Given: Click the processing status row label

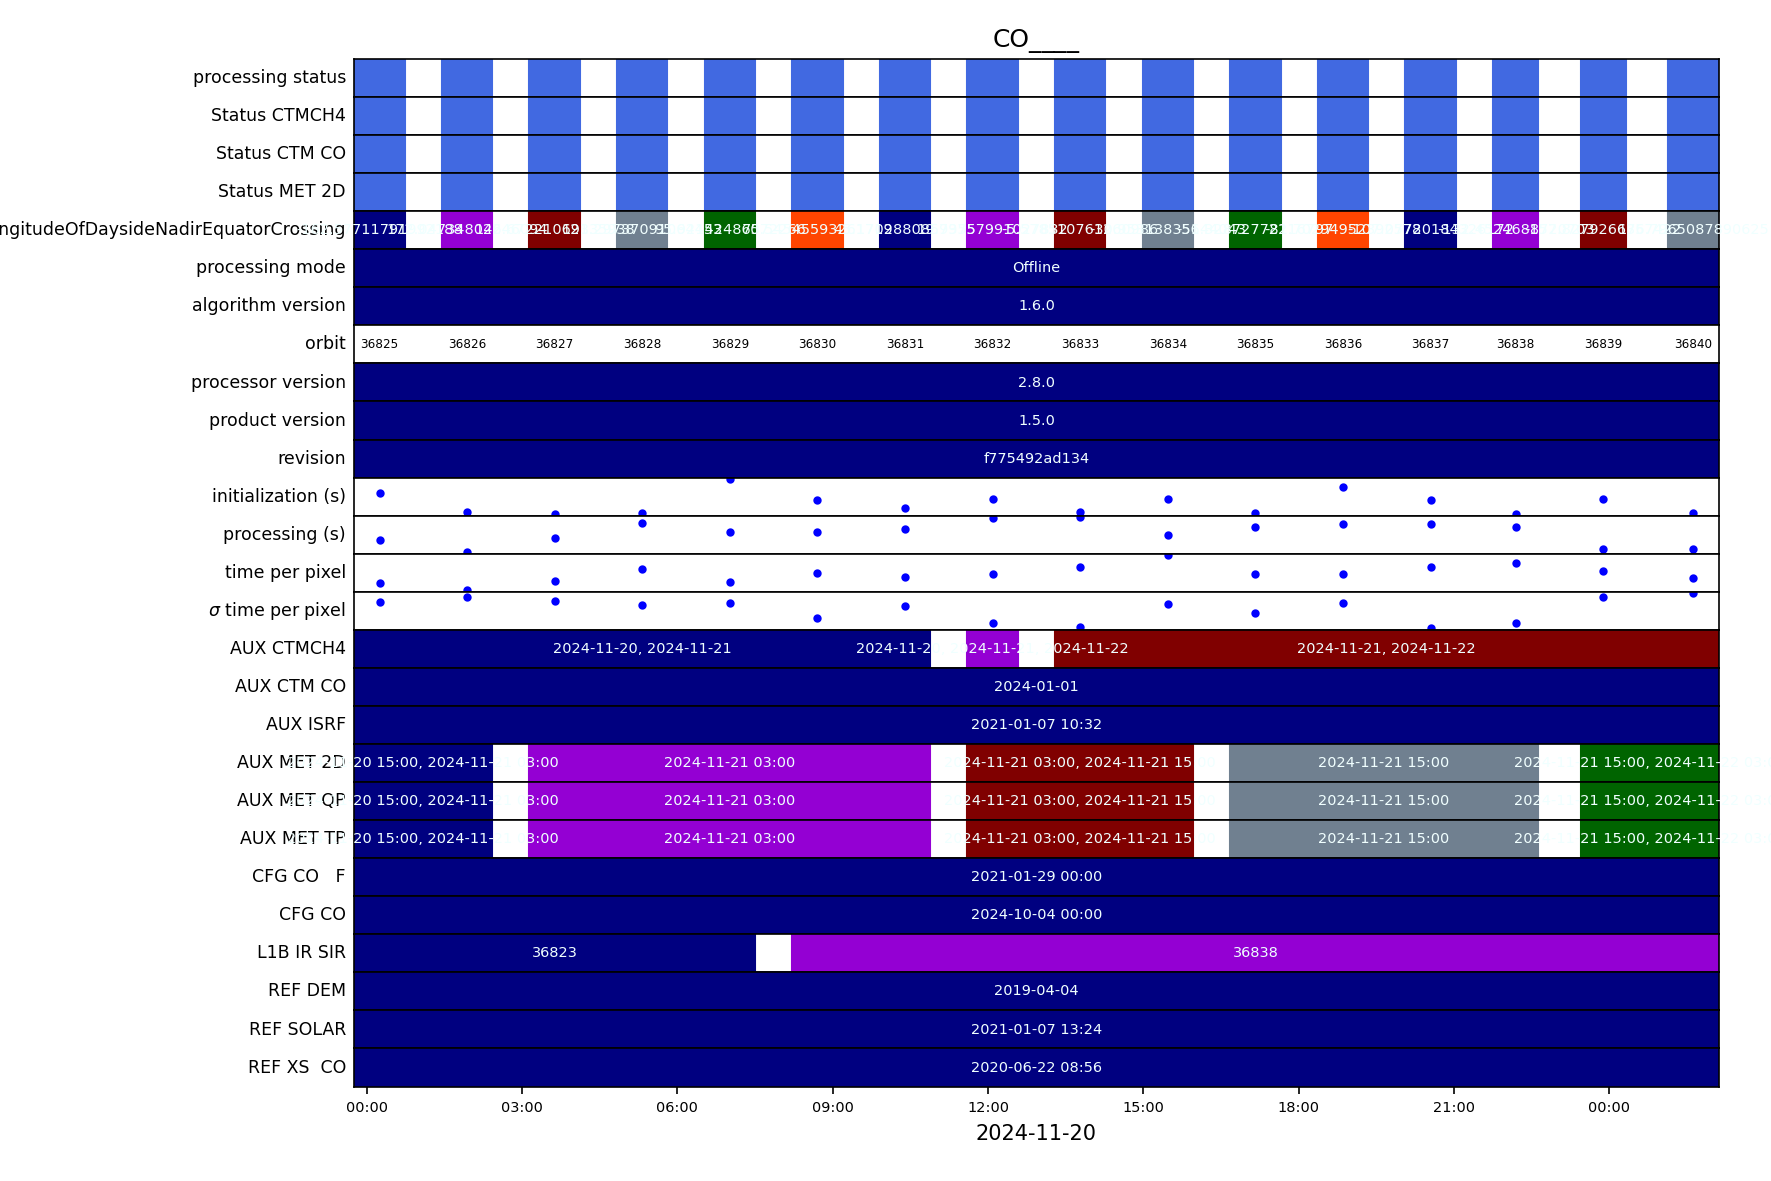Looking at the screenshot, I should point(269,78).
